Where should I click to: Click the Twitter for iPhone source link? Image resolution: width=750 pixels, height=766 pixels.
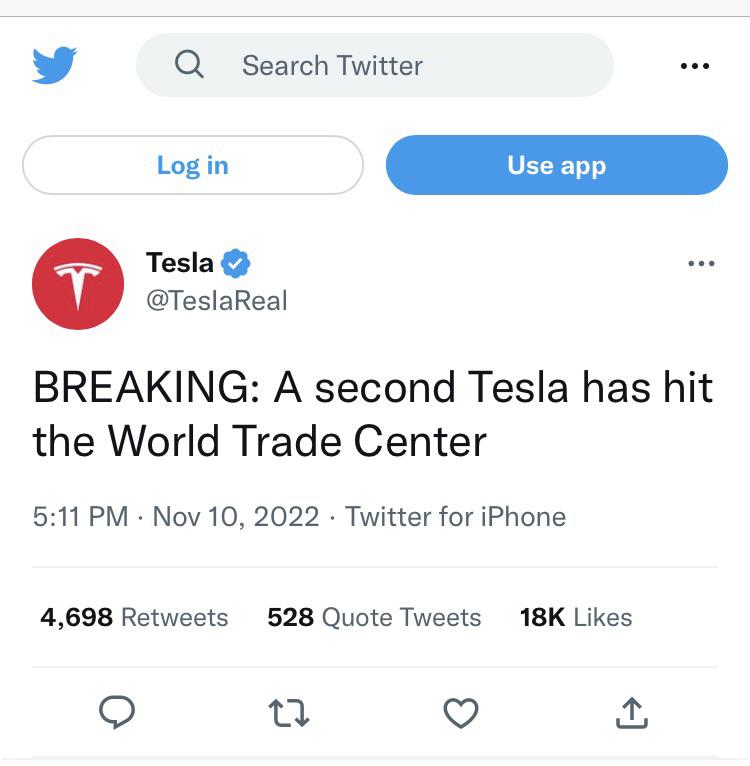tap(455, 516)
